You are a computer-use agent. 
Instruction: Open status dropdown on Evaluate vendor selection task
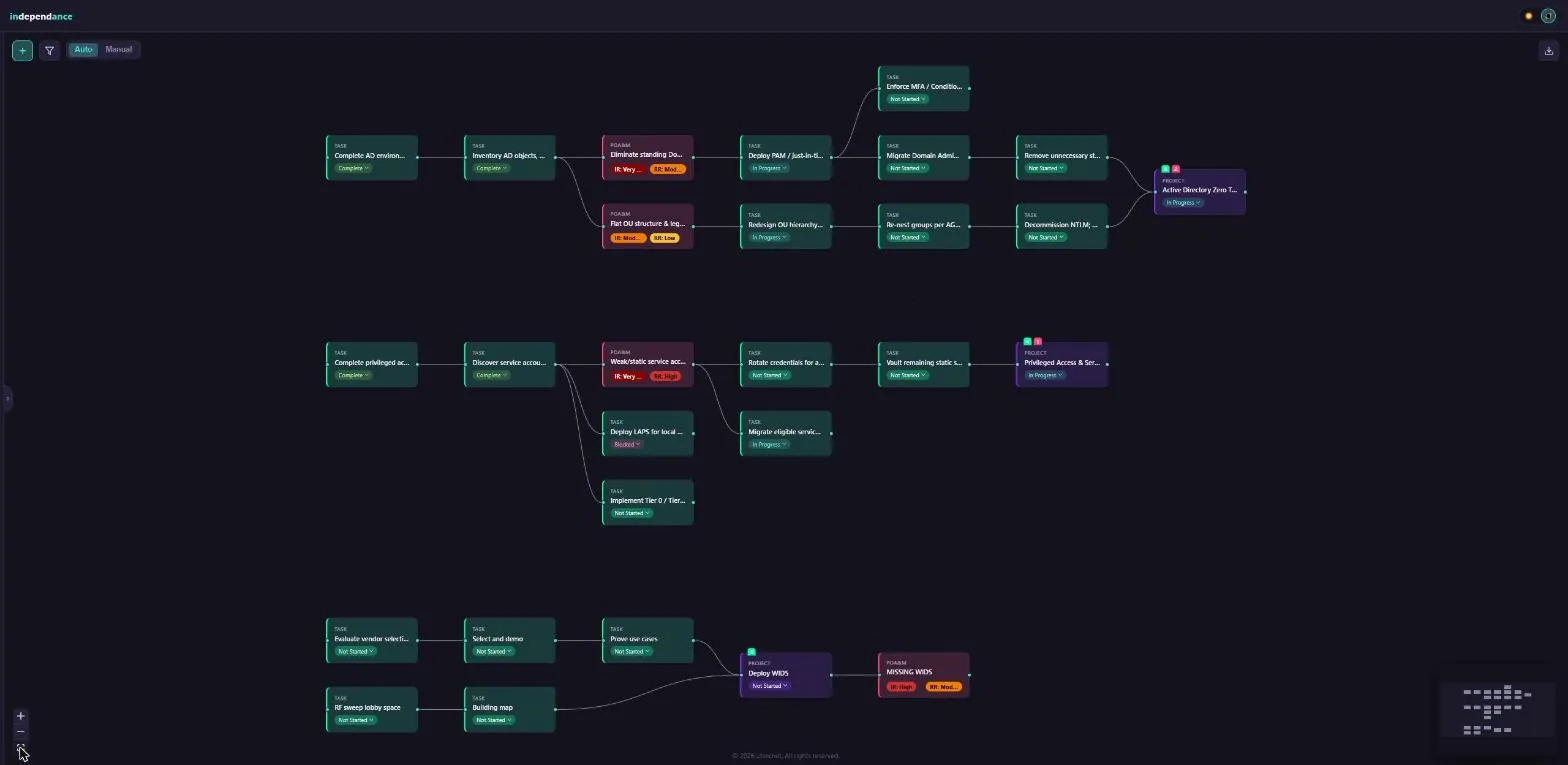click(355, 651)
